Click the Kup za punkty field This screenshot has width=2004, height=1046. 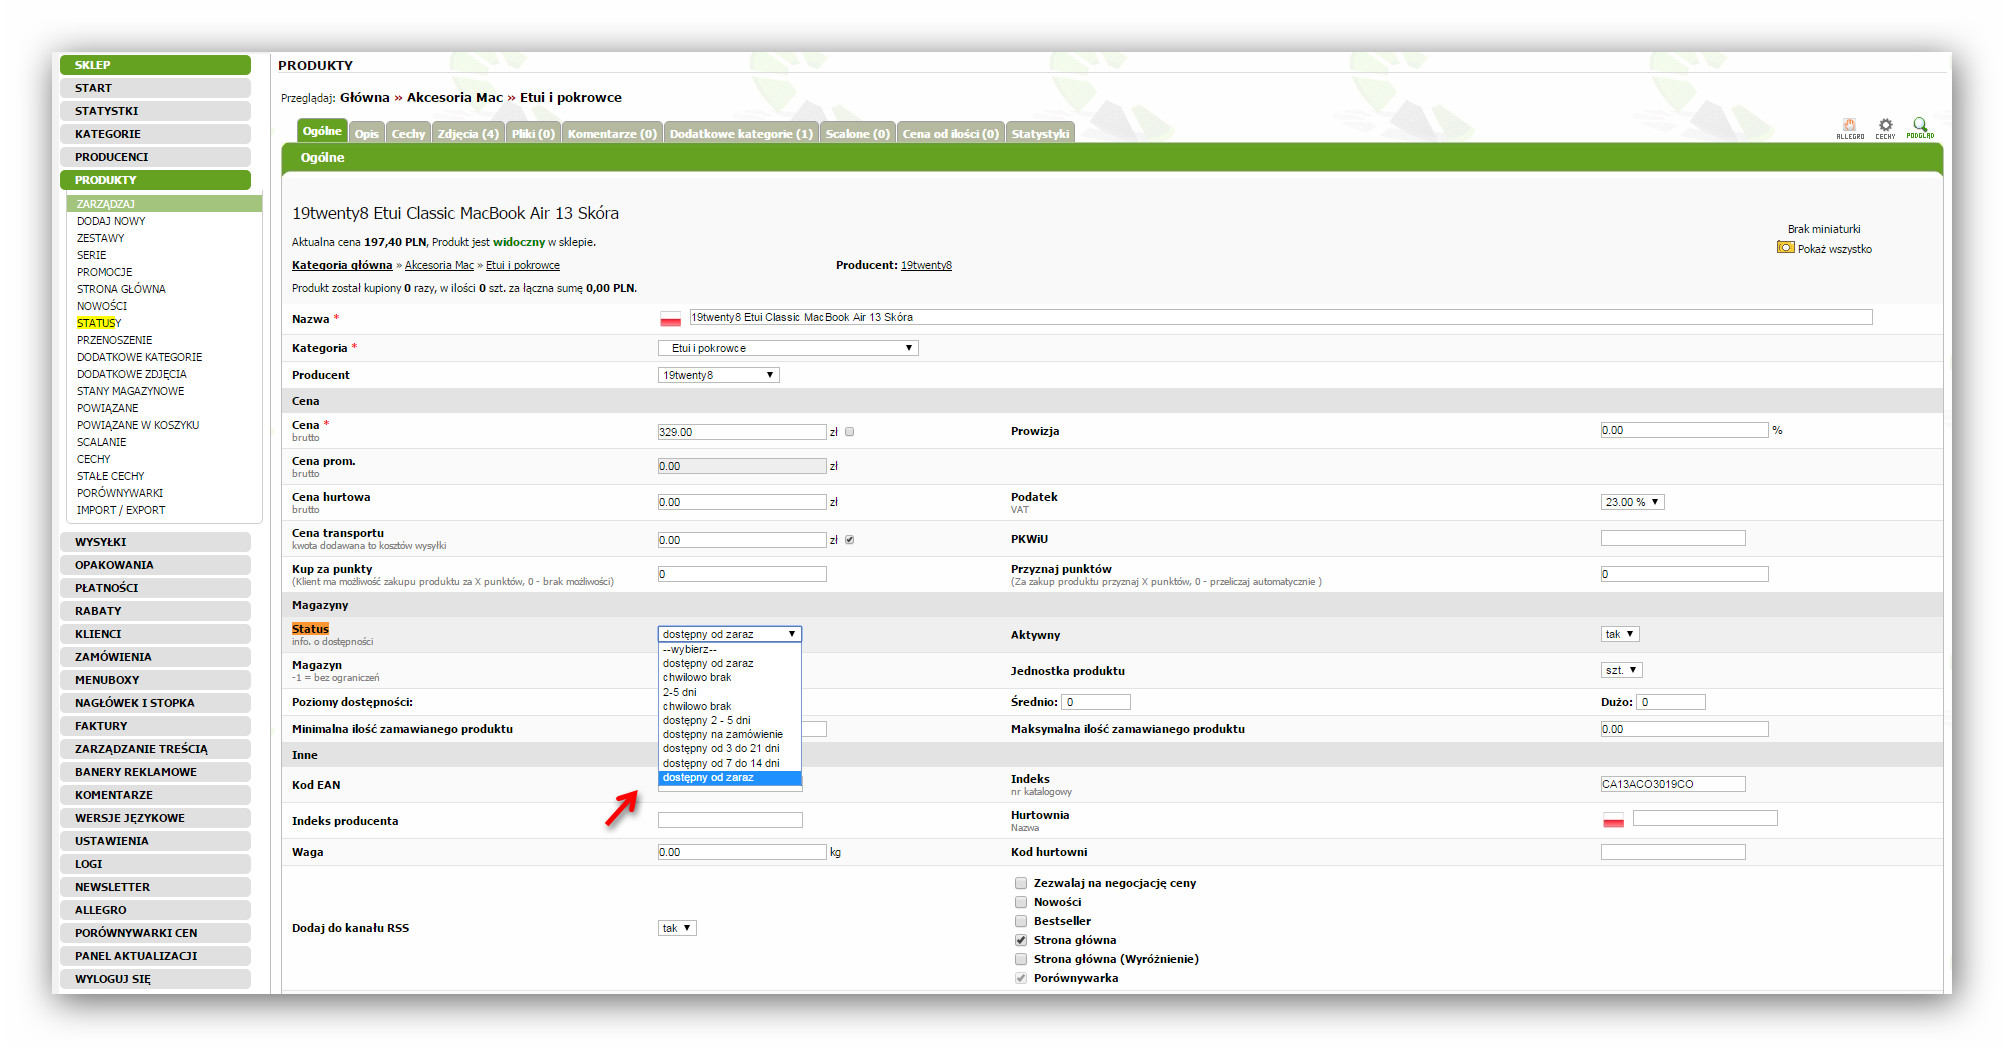(x=742, y=574)
